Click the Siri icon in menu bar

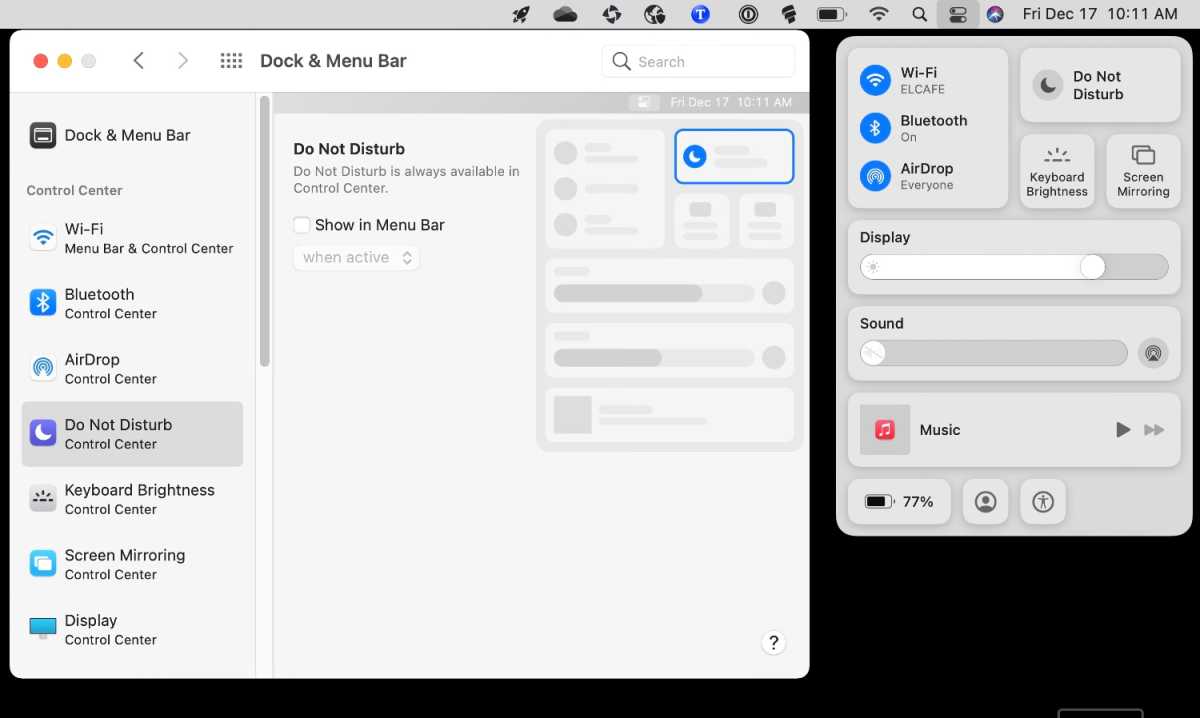click(994, 14)
